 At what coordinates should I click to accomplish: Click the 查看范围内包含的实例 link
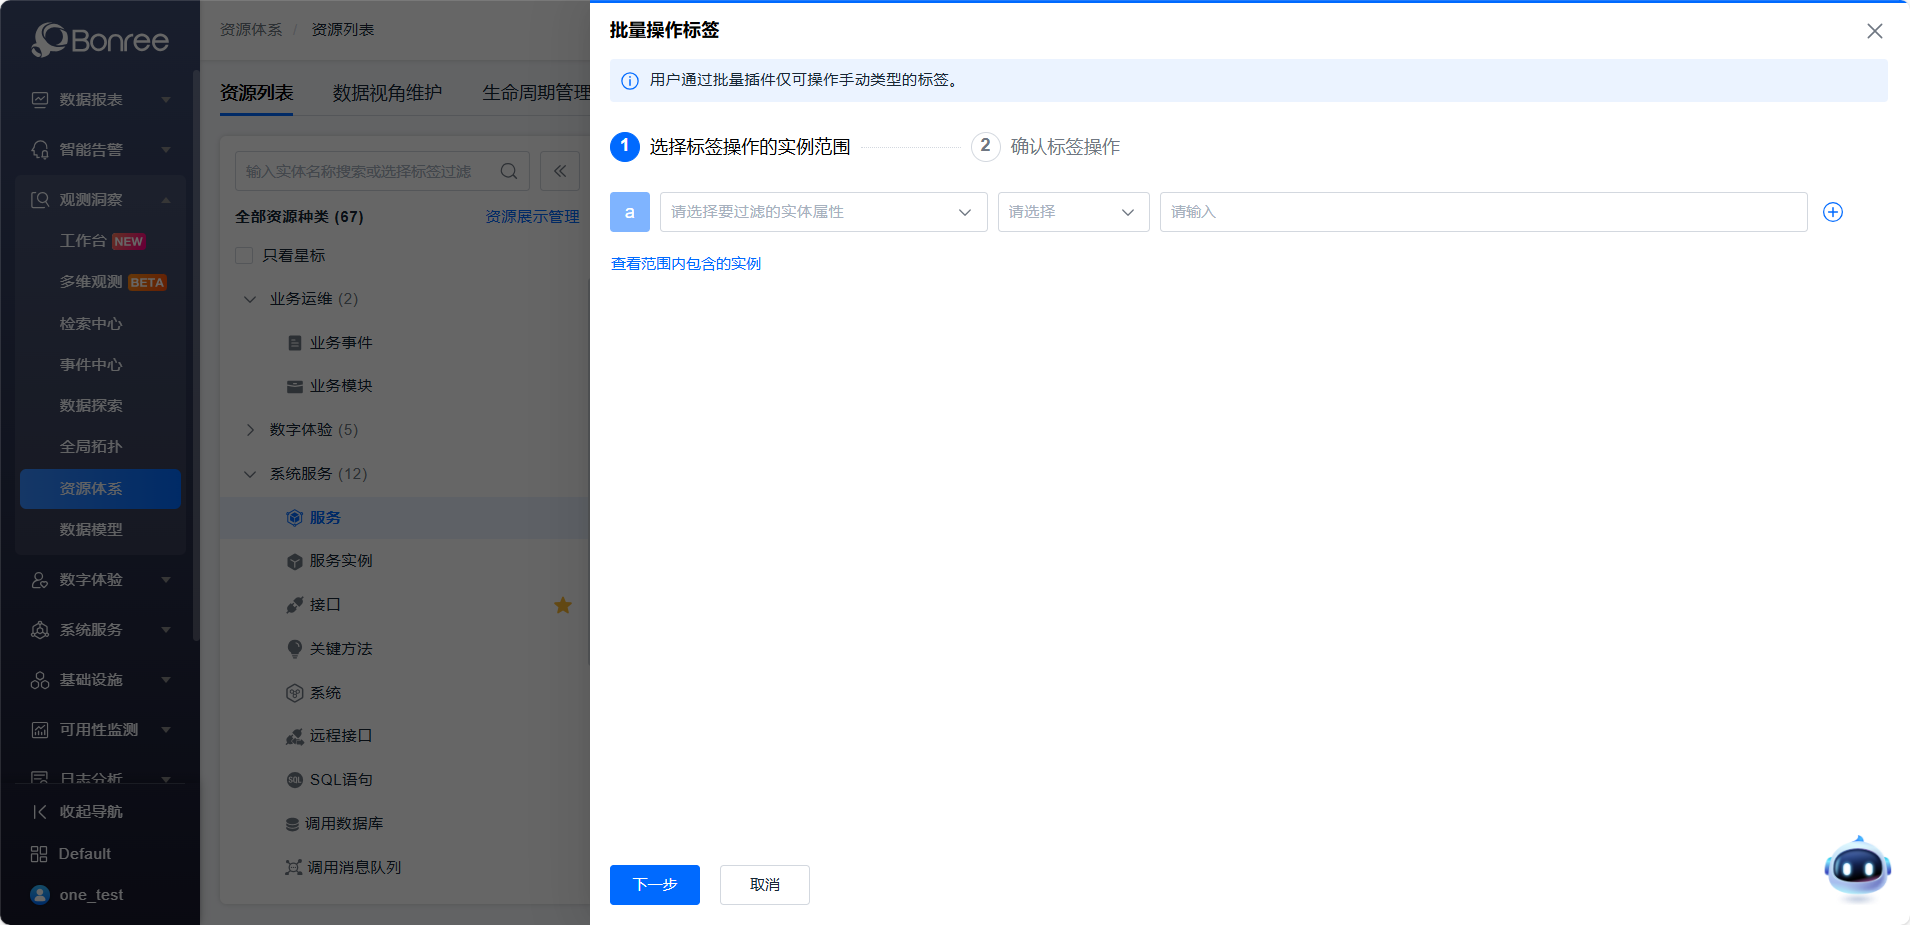tap(686, 264)
